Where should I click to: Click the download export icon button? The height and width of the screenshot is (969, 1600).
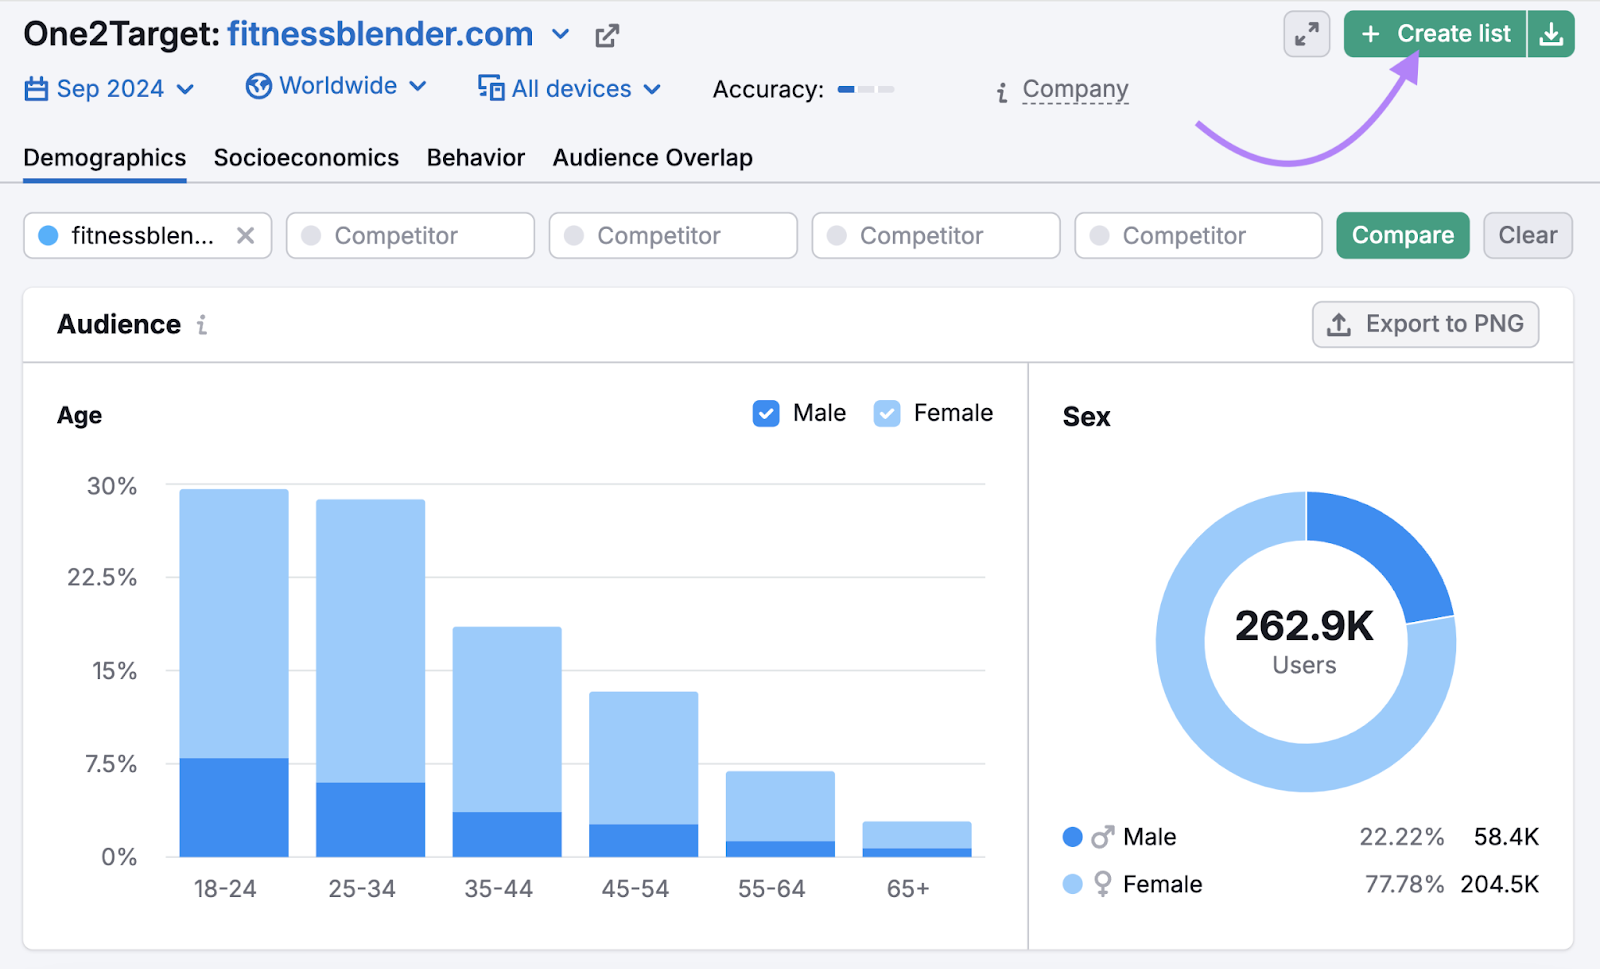pyautogui.click(x=1551, y=35)
